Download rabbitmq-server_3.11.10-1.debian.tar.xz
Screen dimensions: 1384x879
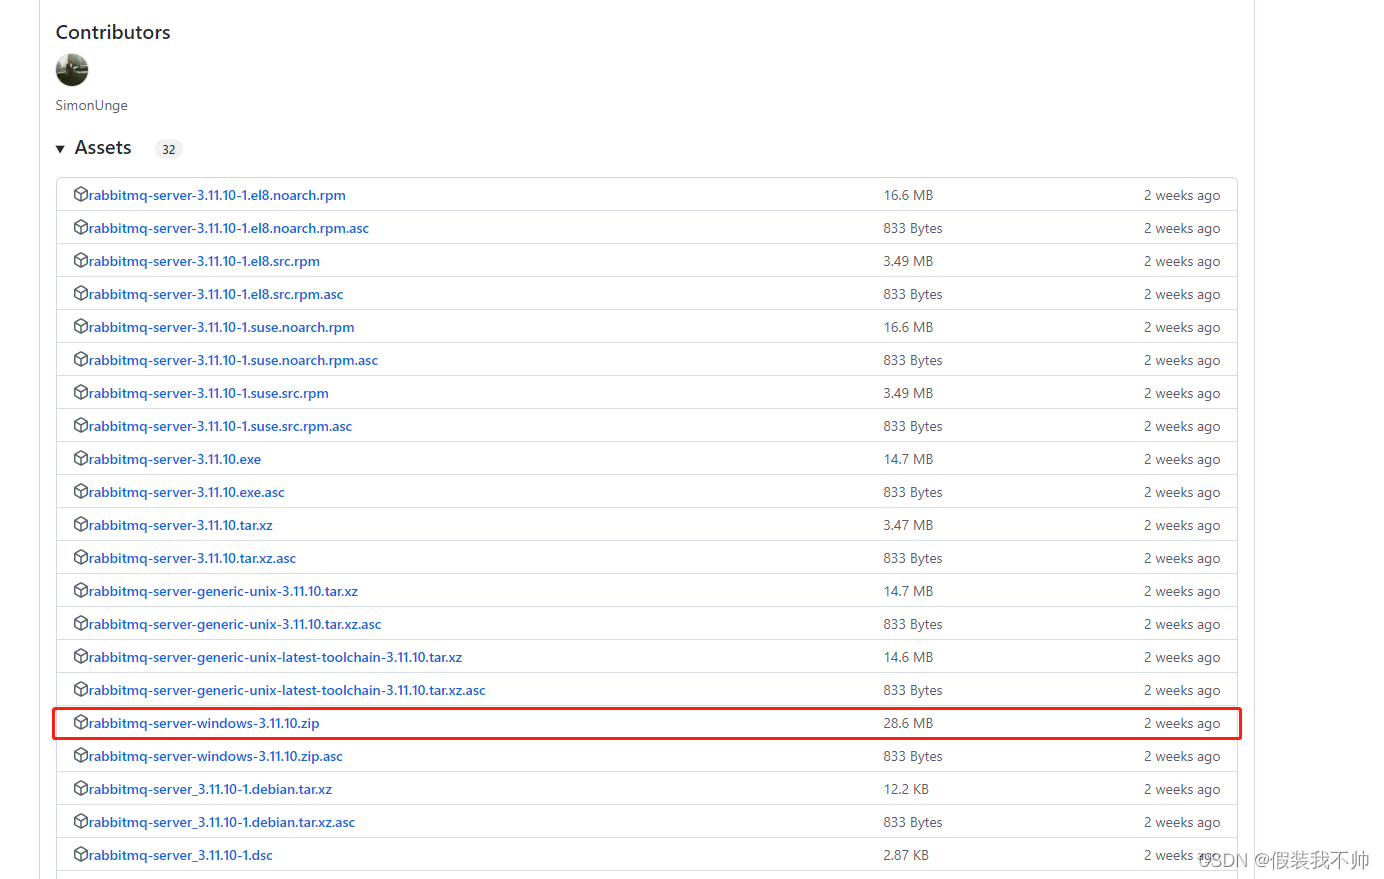click(210, 789)
